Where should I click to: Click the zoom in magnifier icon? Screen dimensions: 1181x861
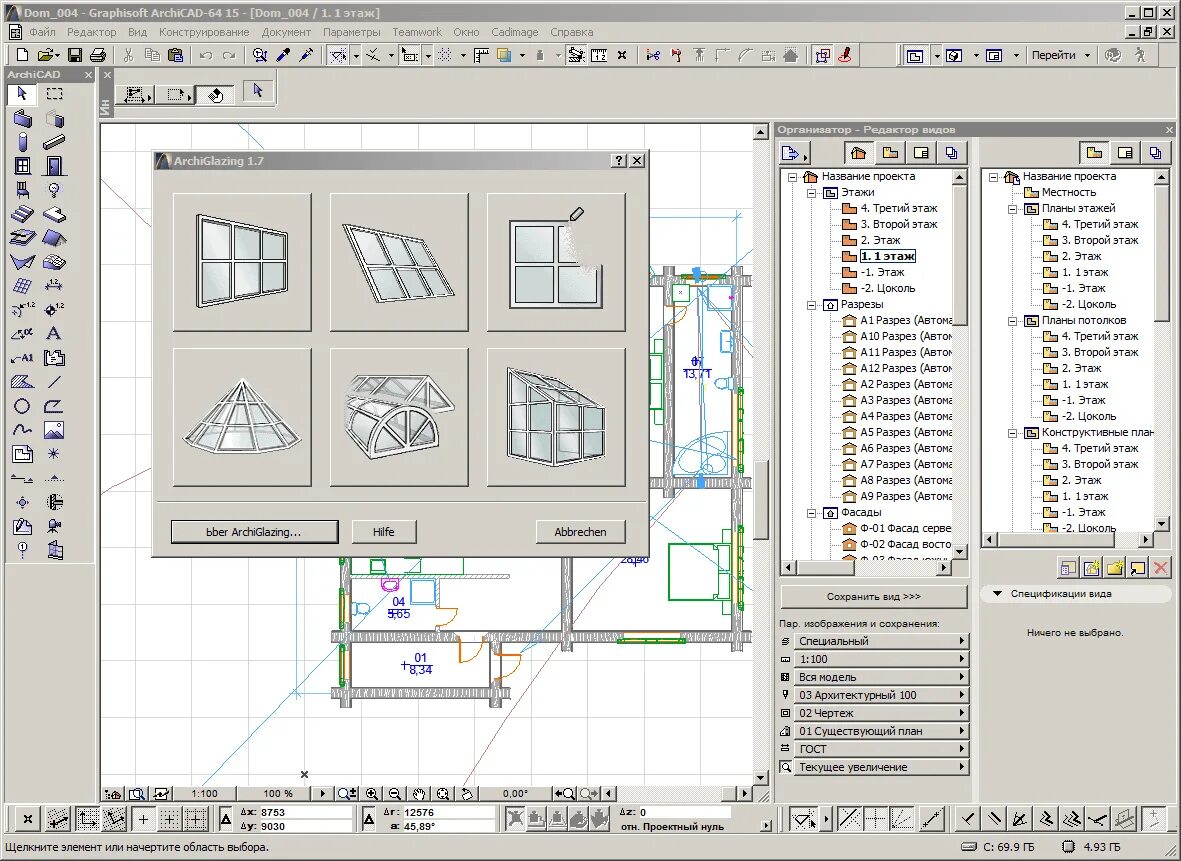pos(372,793)
